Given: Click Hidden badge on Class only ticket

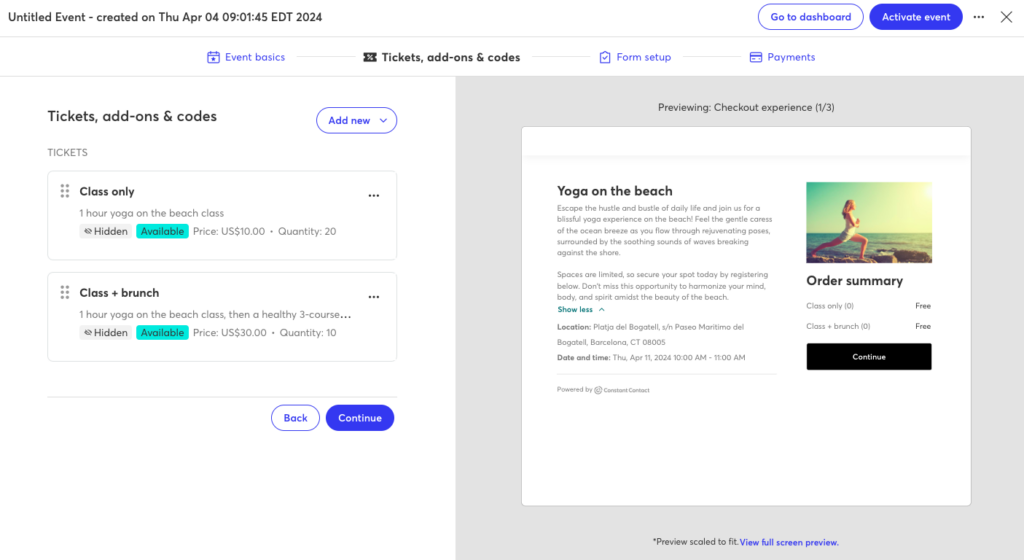Looking at the screenshot, I should click(105, 231).
